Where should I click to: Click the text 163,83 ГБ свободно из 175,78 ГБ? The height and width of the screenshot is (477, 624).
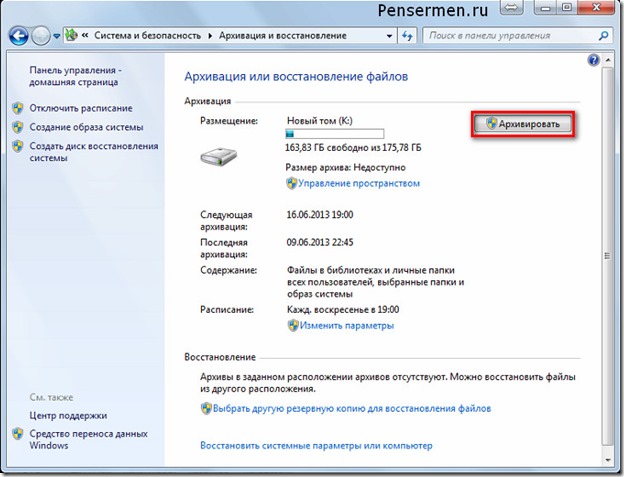tap(353, 148)
